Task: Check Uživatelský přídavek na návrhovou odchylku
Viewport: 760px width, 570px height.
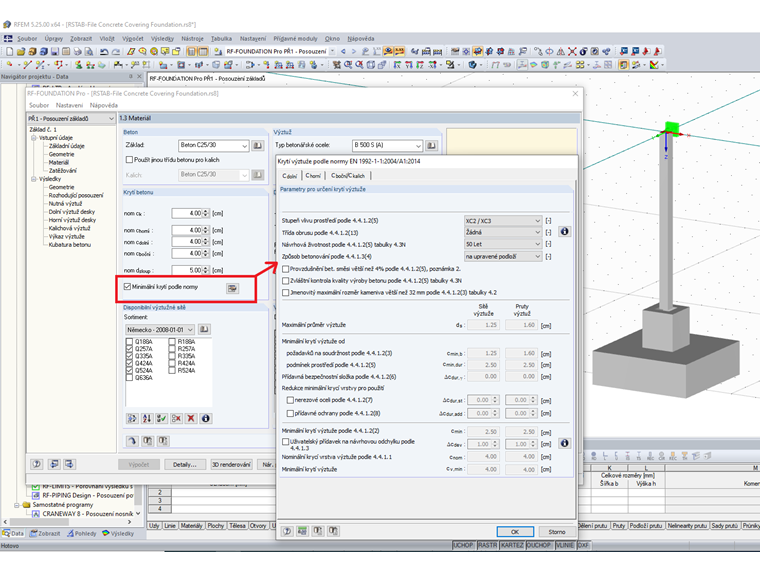Action: 285,442
